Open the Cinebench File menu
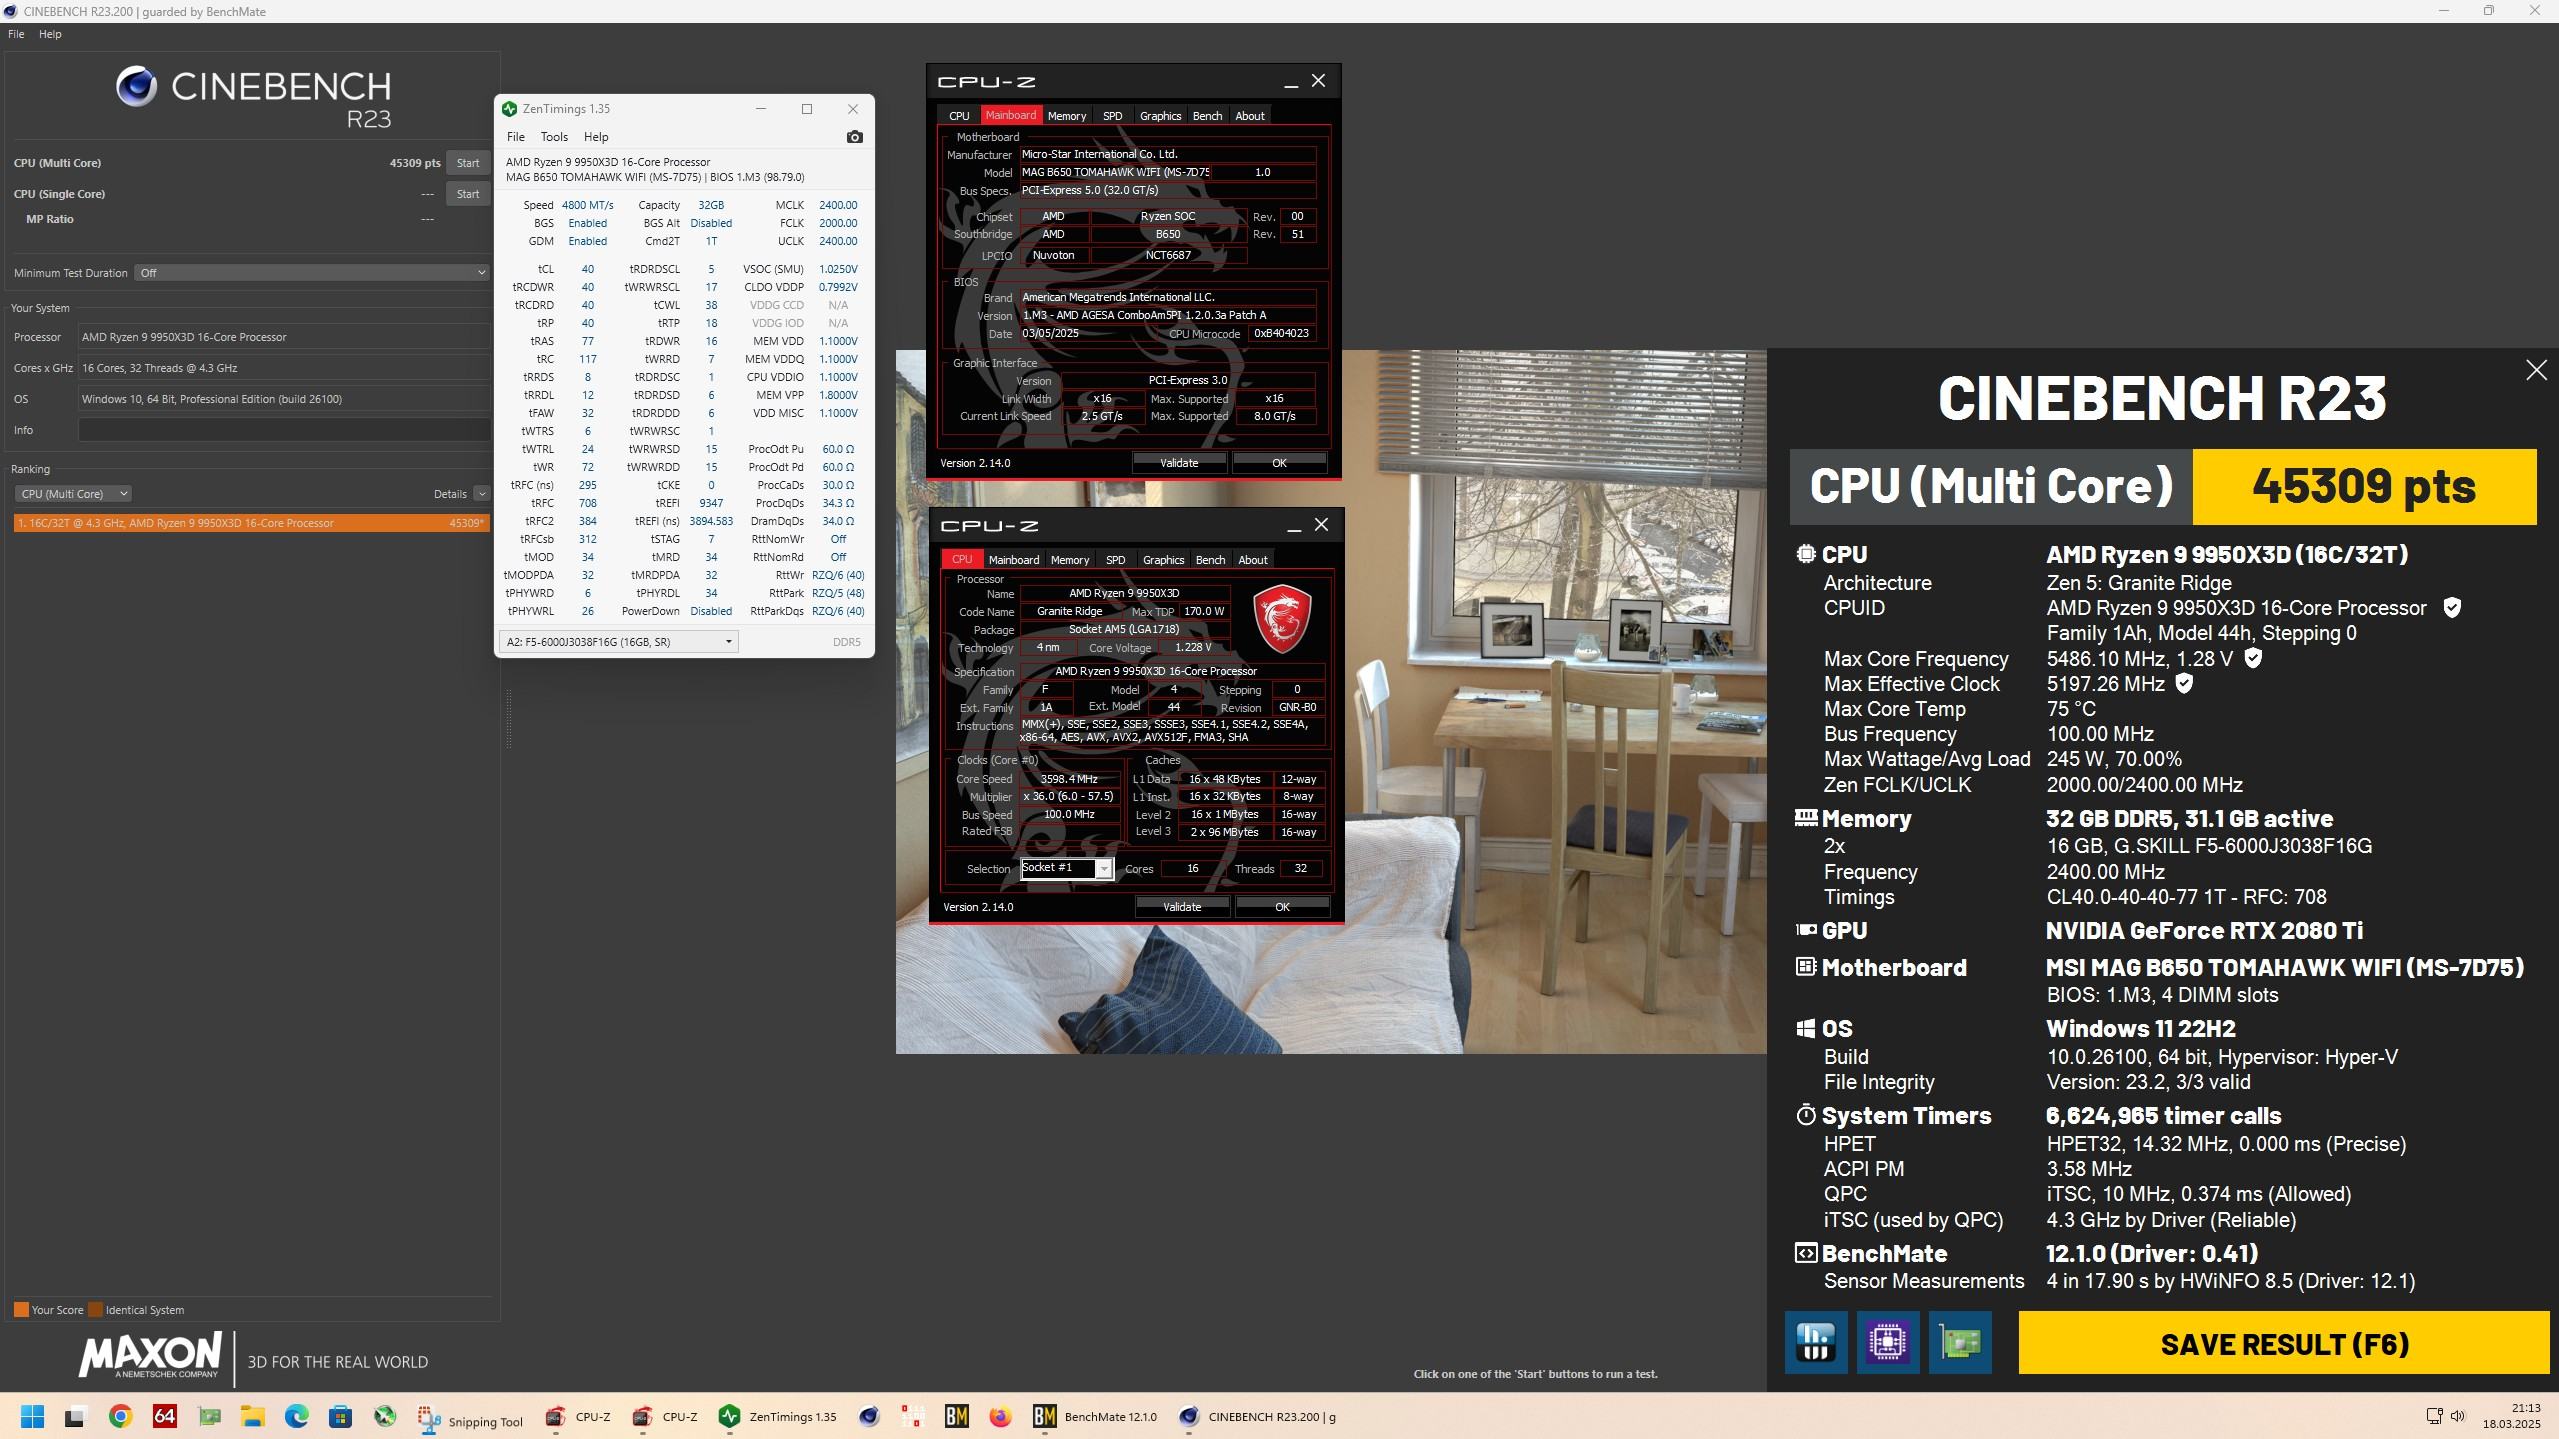2559x1439 pixels. (16, 34)
